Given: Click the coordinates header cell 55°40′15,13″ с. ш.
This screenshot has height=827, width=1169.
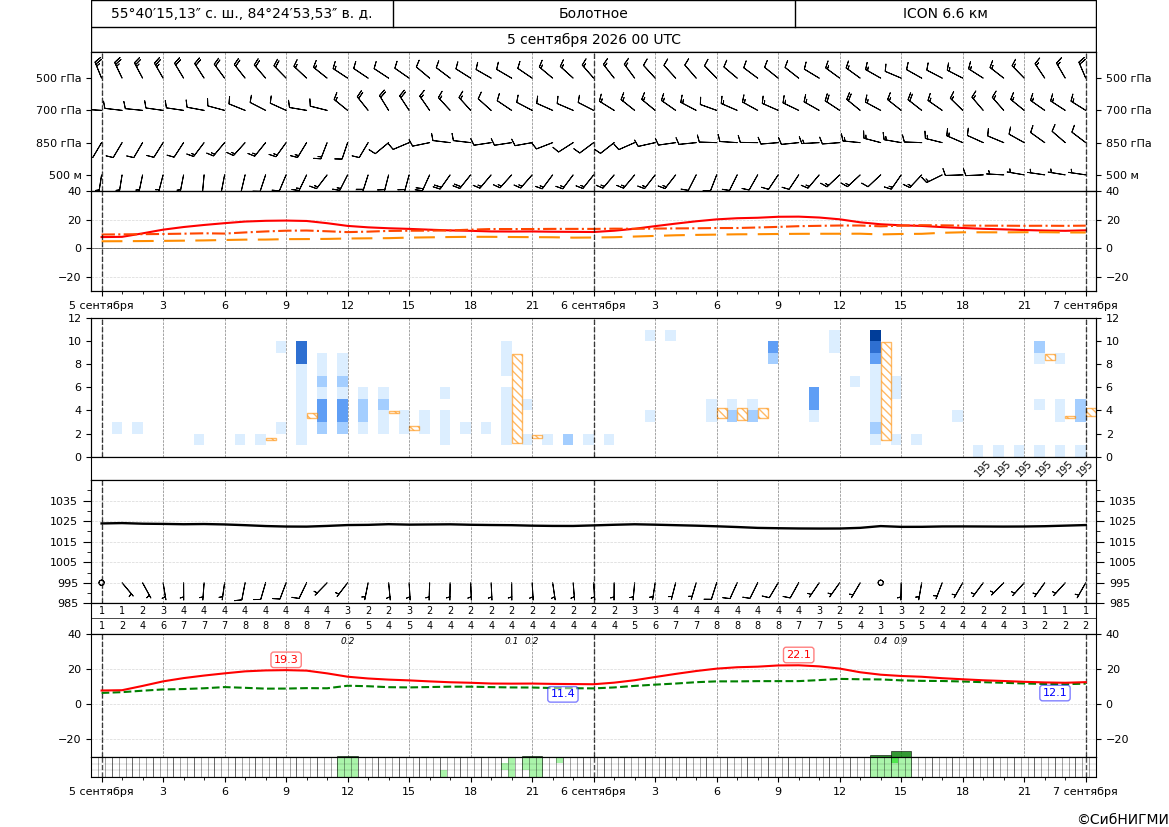Looking at the screenshot, I should pos(242,13).
